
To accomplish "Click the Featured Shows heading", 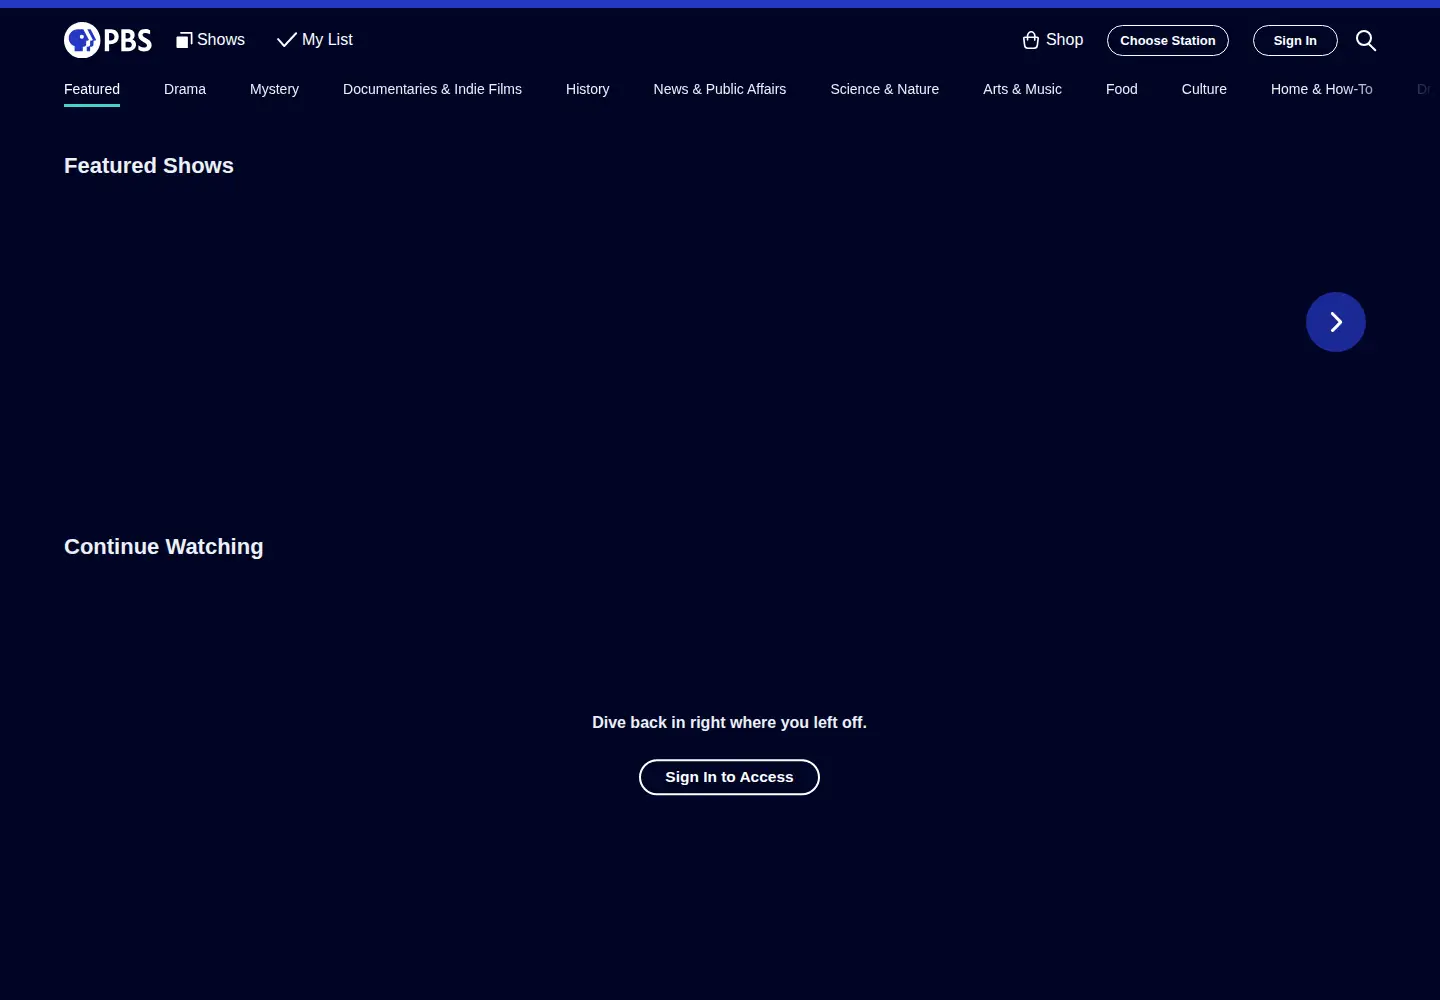I will pos(149,166).
